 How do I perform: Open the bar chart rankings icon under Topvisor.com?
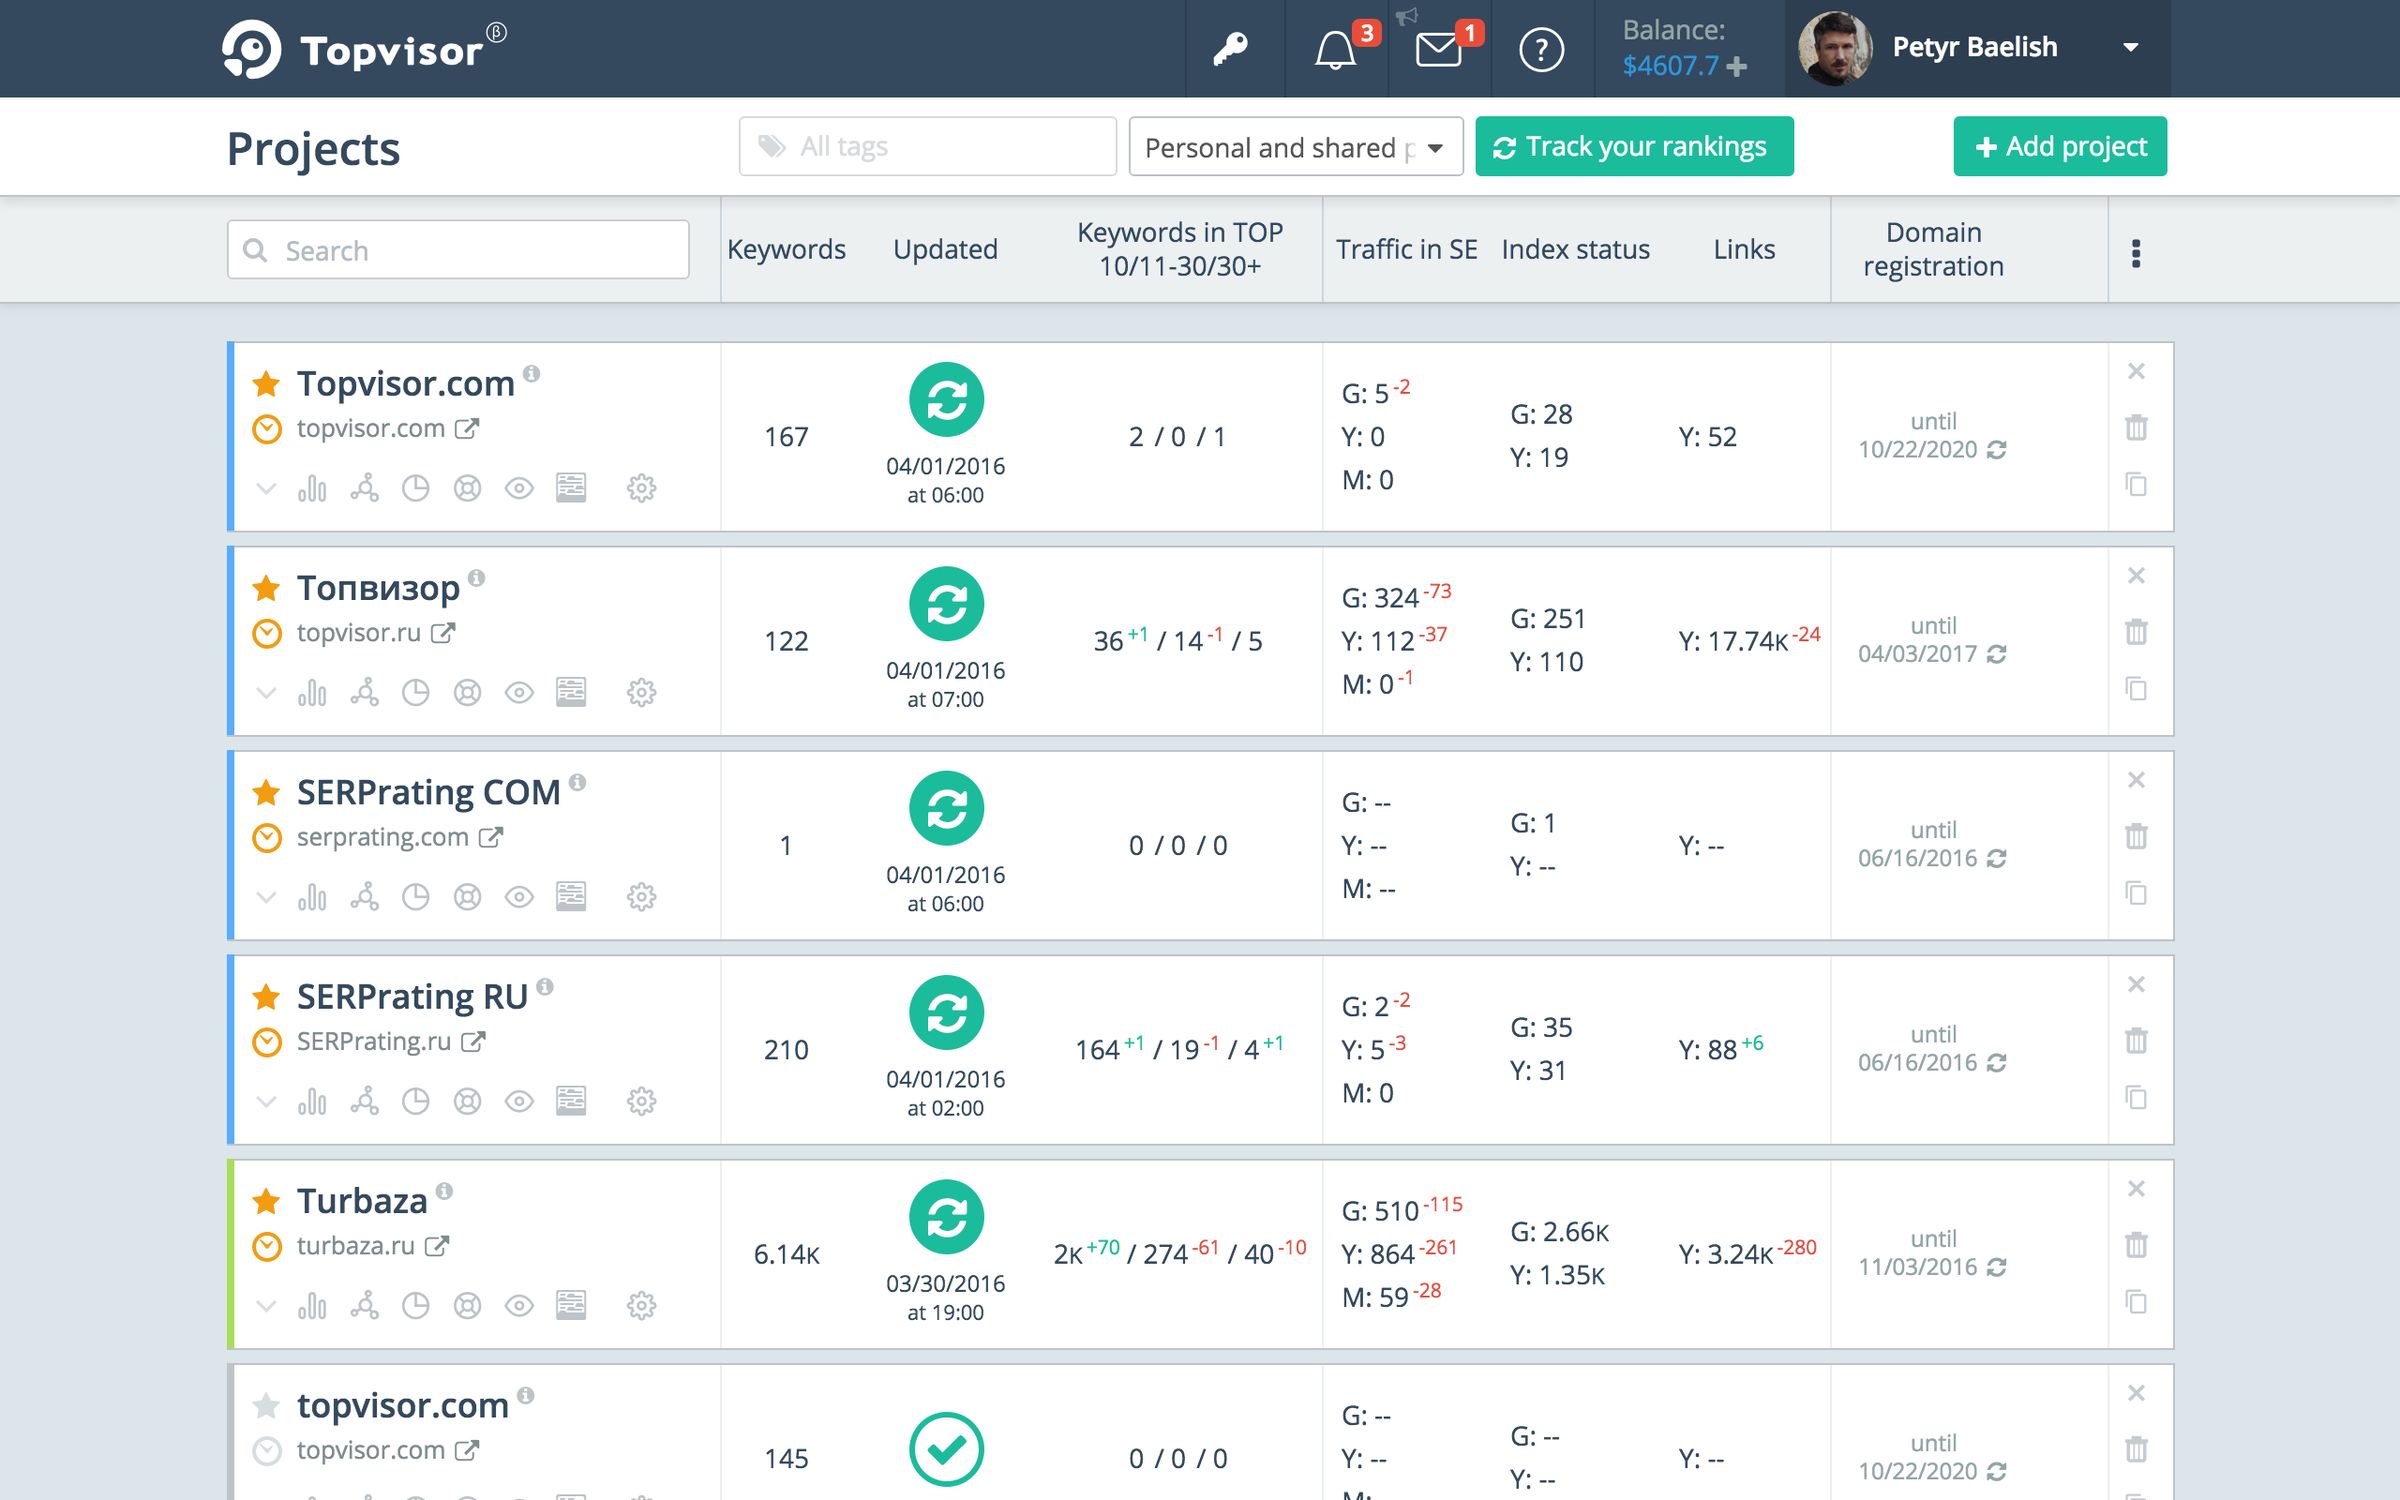click(314, 489)
